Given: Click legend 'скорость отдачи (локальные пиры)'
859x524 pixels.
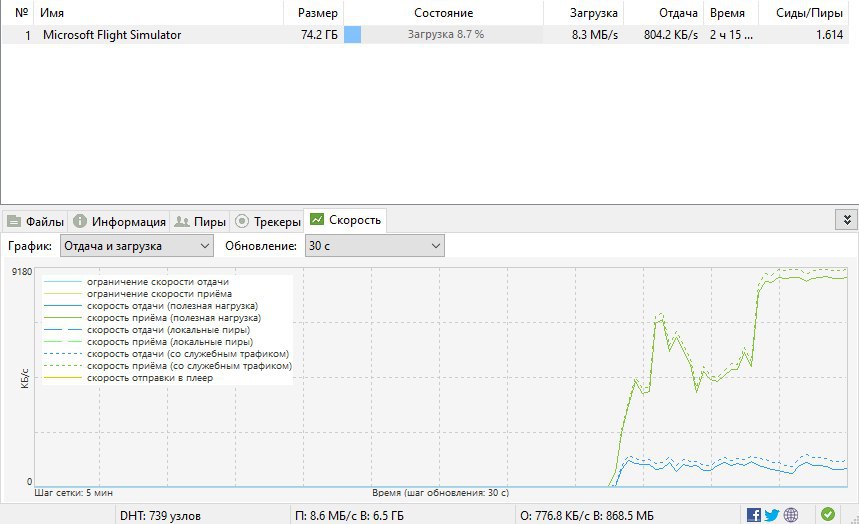Looking at the screenshot, I should tap(168, 330).
